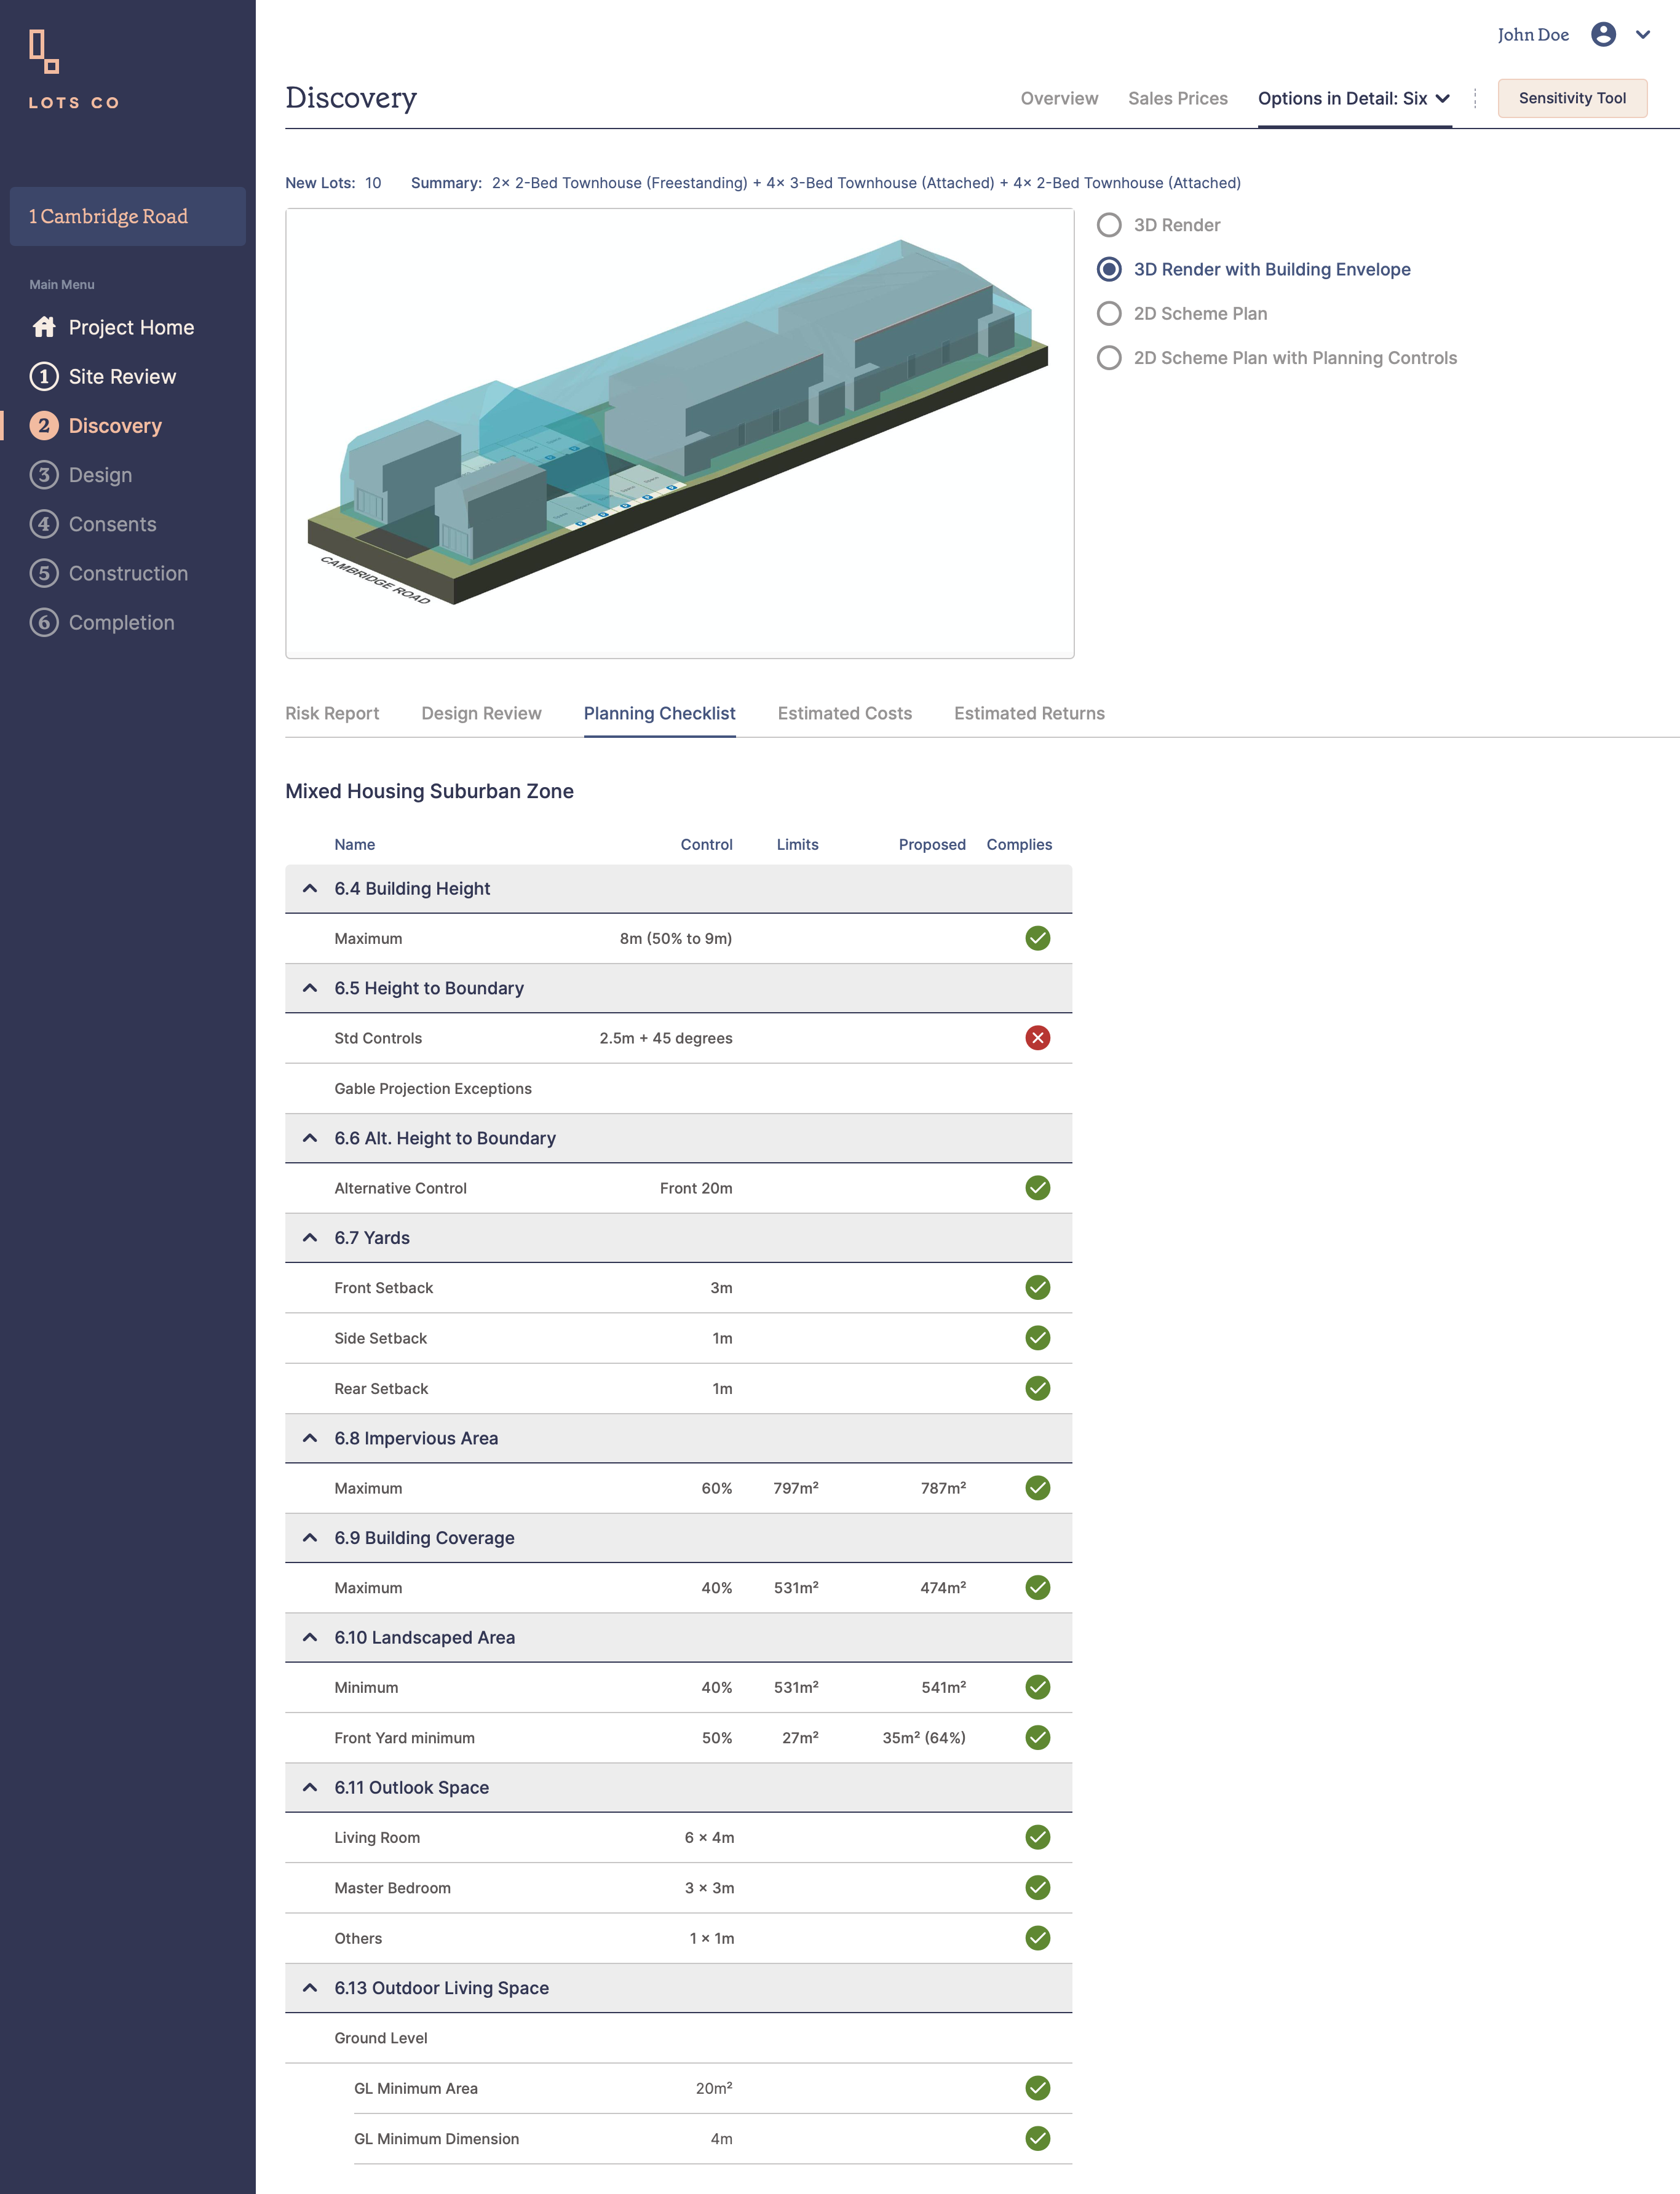Click the Site Review step 1 icon
The width and height of the screenshot is (1680, 2194).
[44, 377]
